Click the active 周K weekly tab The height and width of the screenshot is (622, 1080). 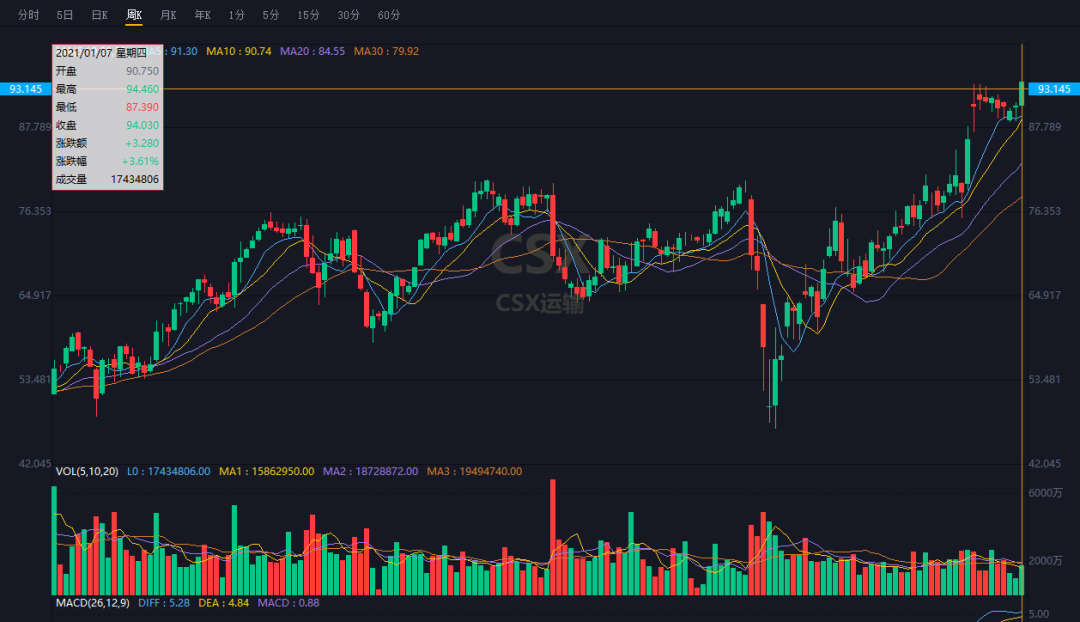(x=134, y=15)
